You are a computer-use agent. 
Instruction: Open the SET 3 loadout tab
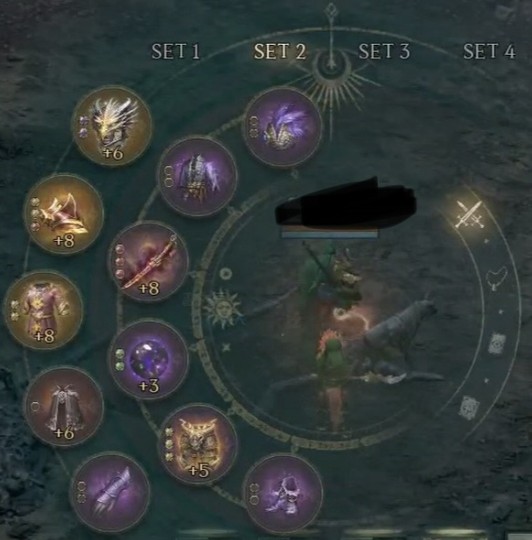[x=384, y=51]
